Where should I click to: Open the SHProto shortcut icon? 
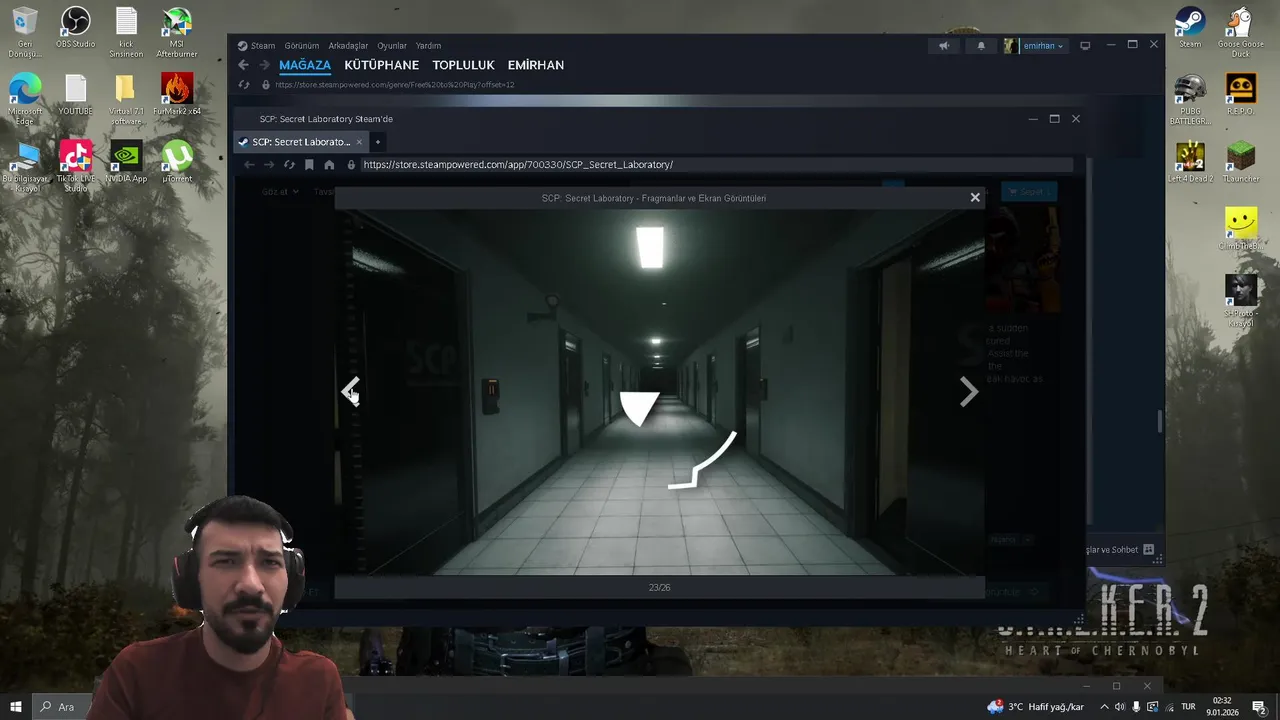tap(1241, 300)
